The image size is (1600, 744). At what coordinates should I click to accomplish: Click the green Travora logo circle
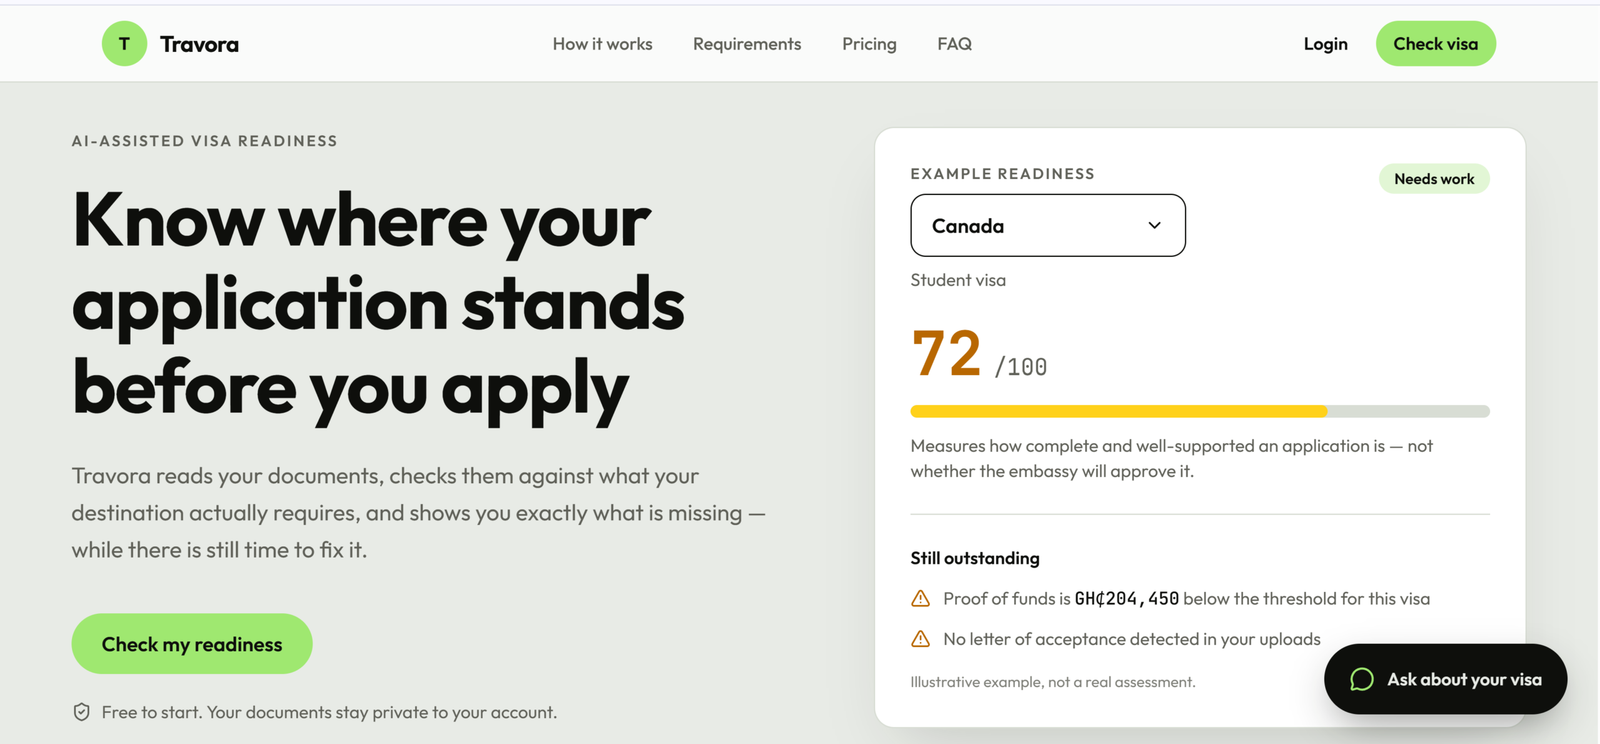pyautogui.click(x=124, y=44)
